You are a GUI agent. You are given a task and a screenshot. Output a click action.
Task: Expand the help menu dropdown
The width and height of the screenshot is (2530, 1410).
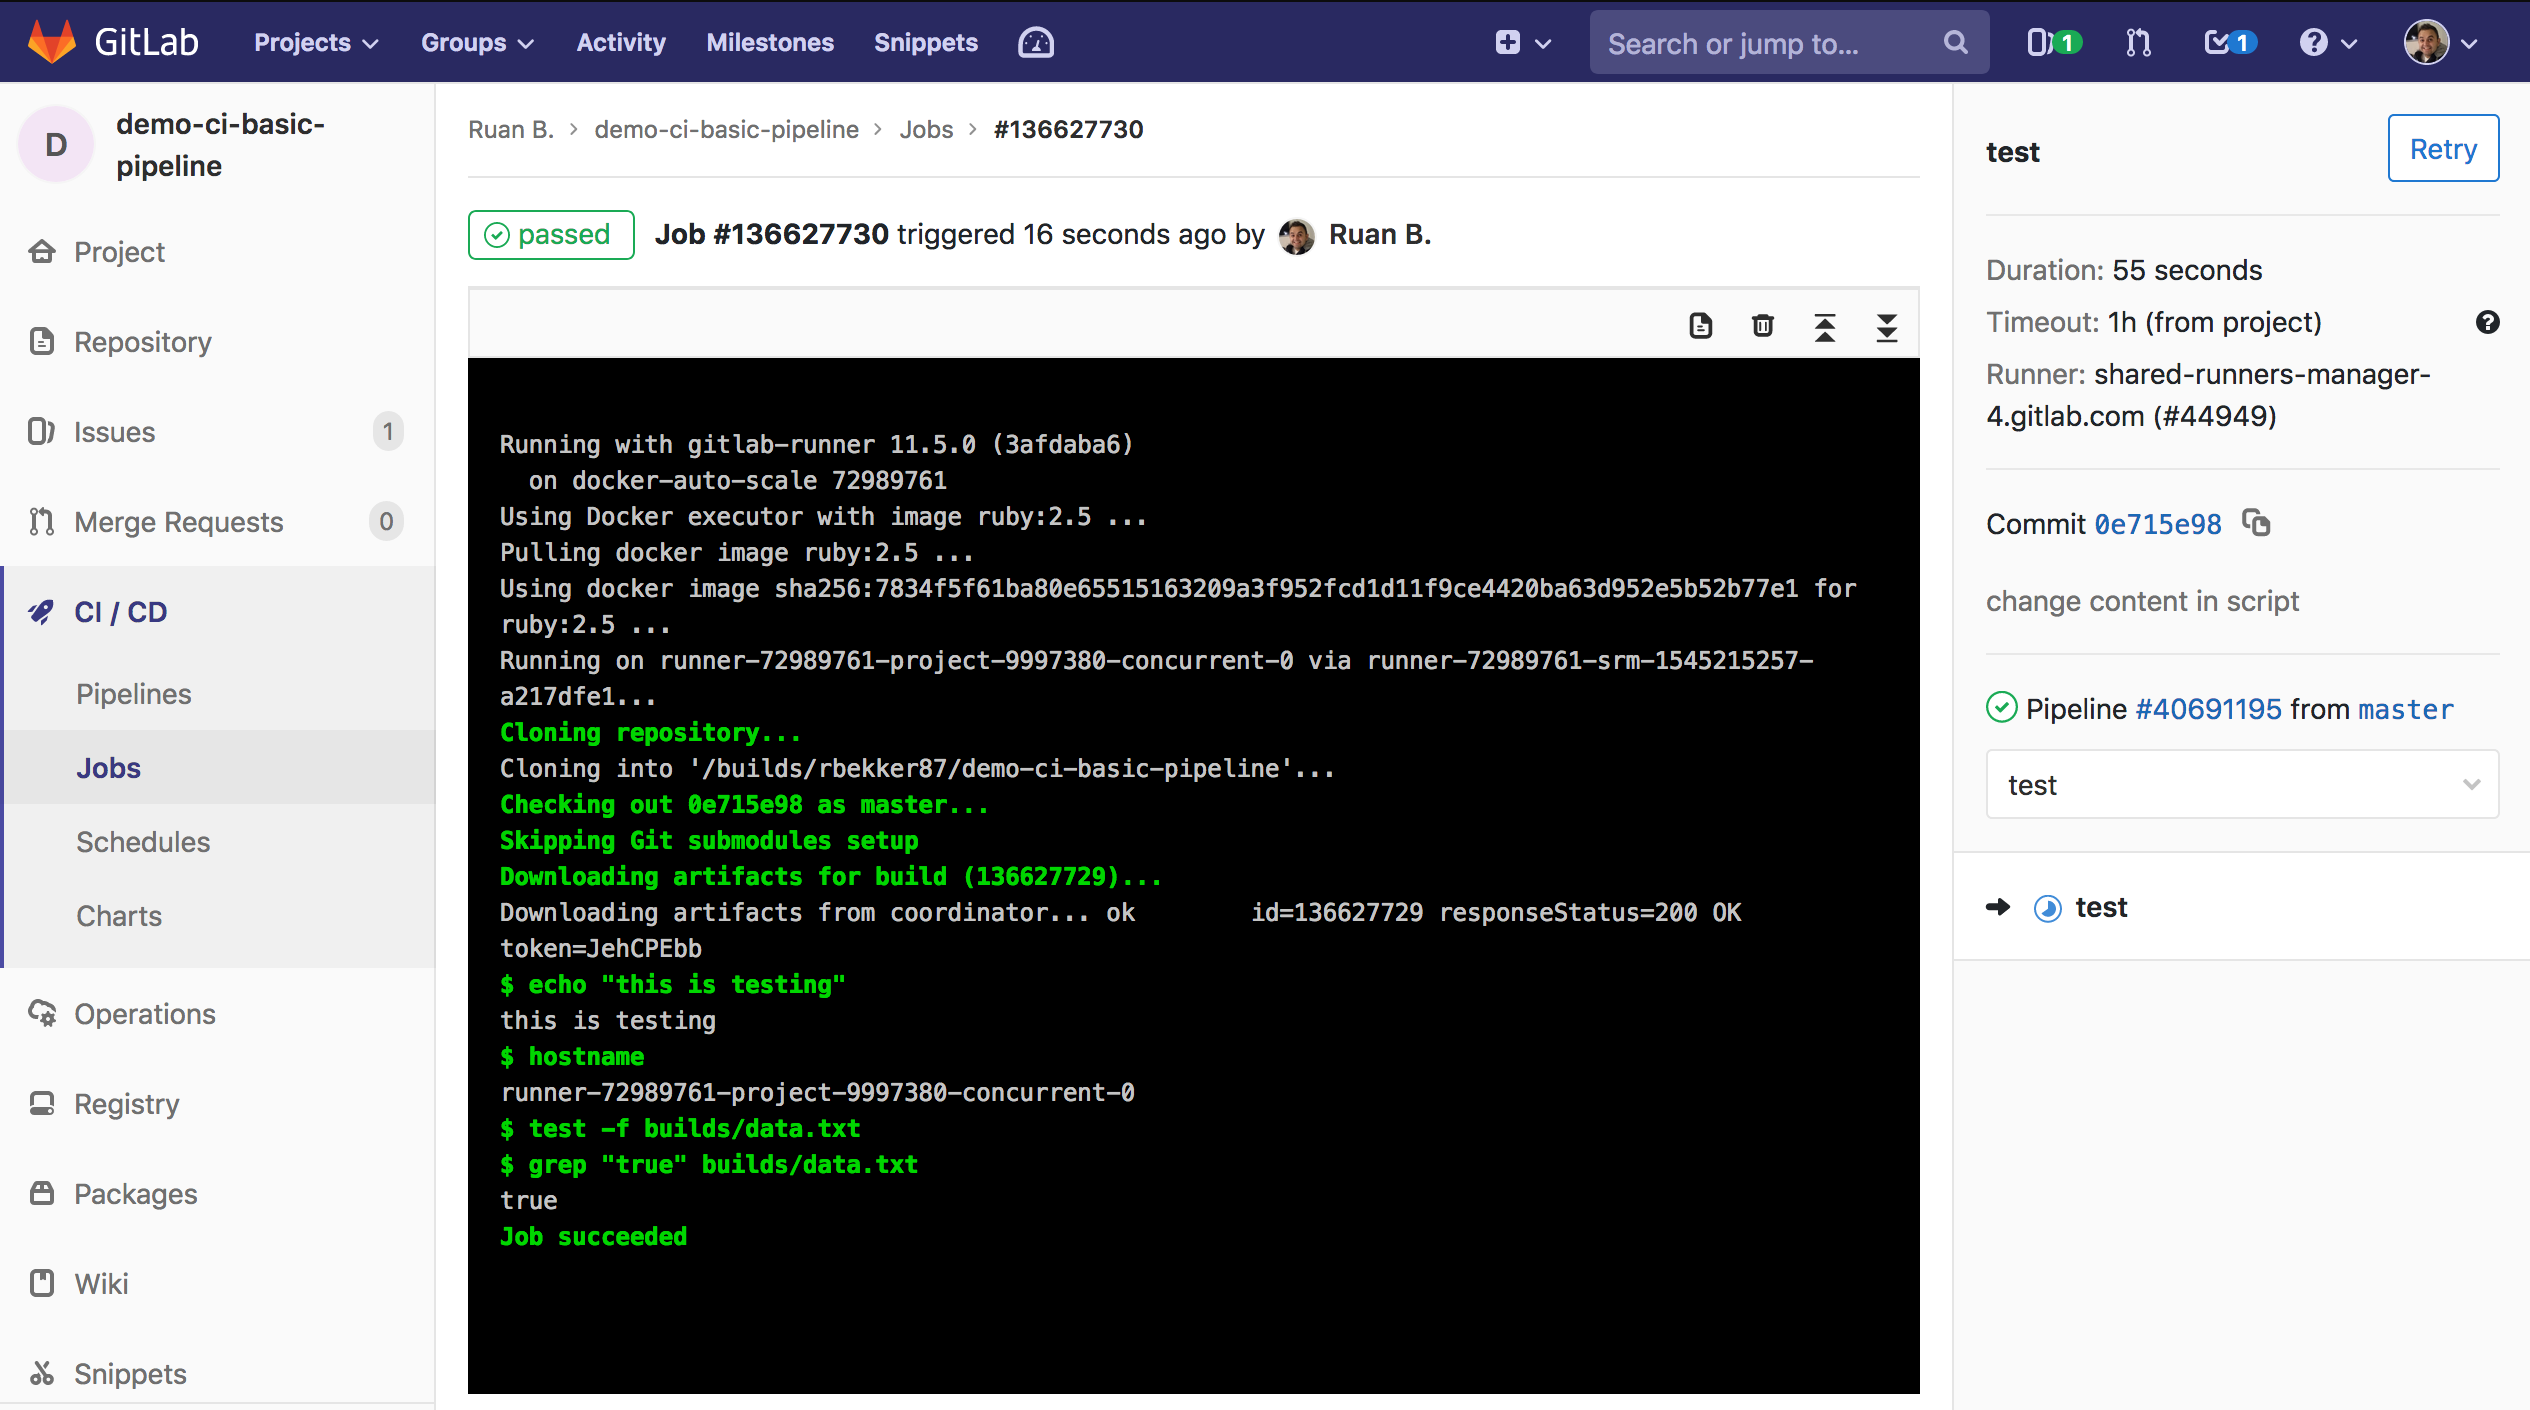coord(2327,42)
